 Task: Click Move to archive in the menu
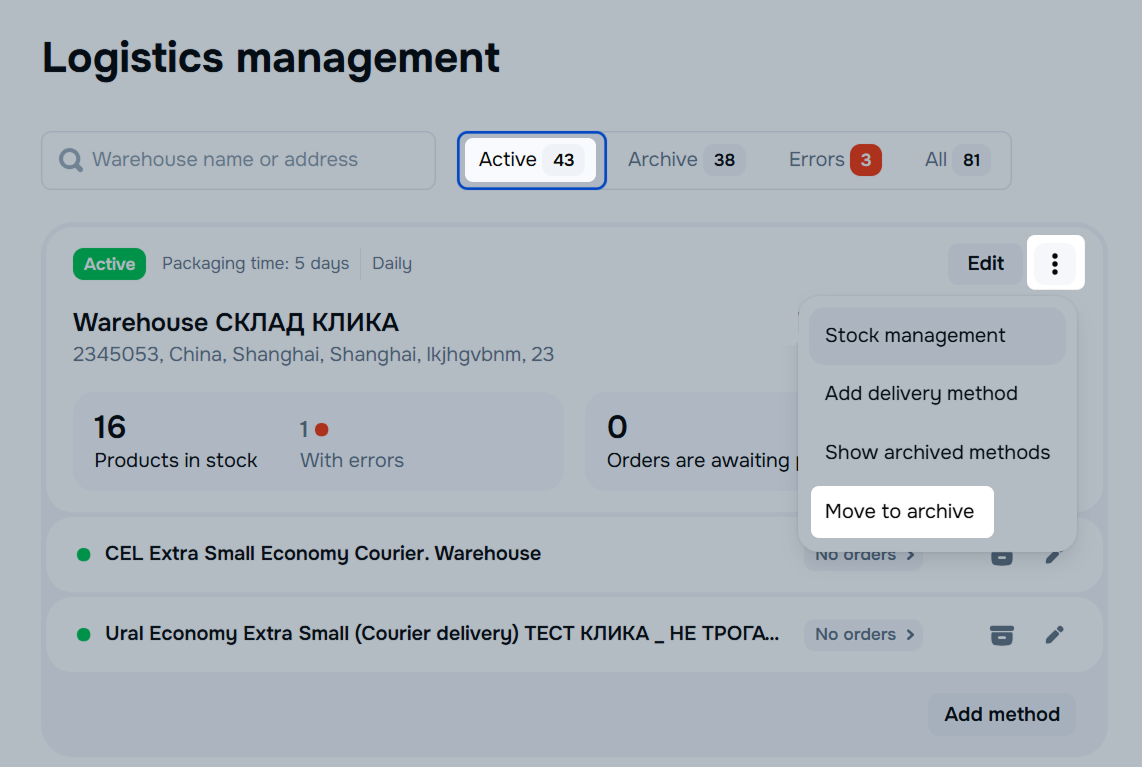(x=900, y=511)
